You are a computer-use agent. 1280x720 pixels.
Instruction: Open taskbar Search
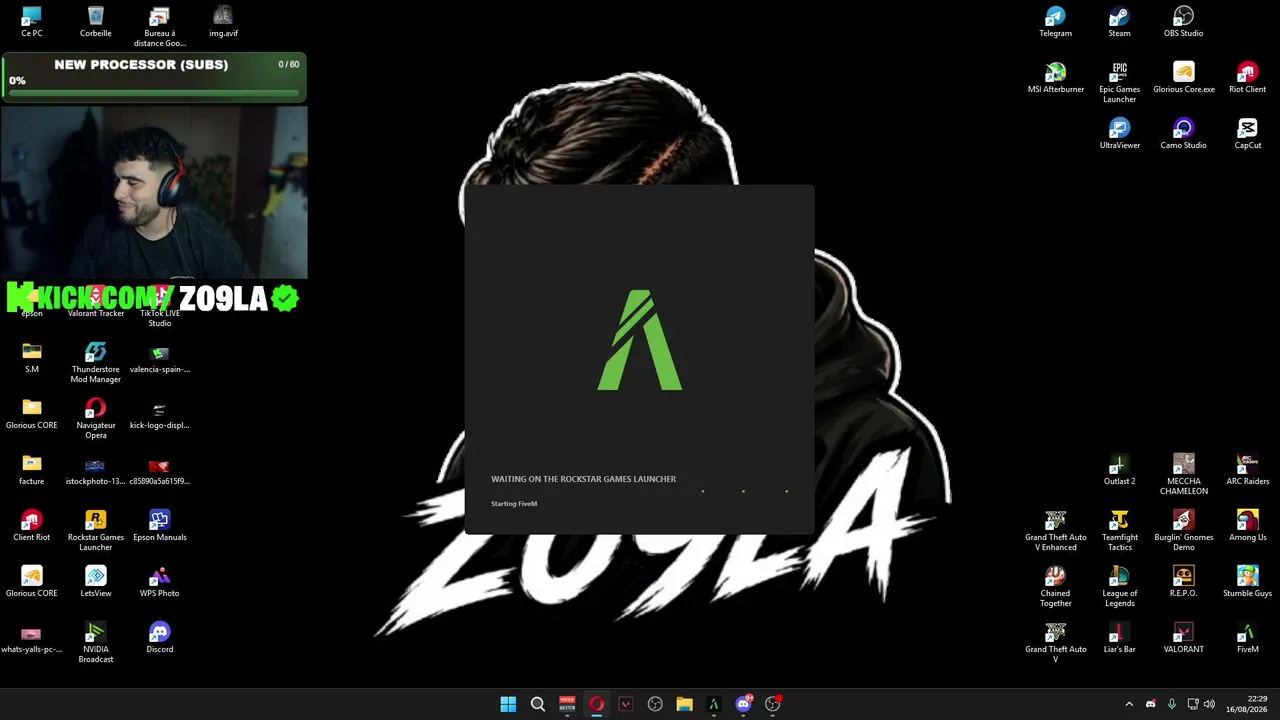tap(537, 704)
